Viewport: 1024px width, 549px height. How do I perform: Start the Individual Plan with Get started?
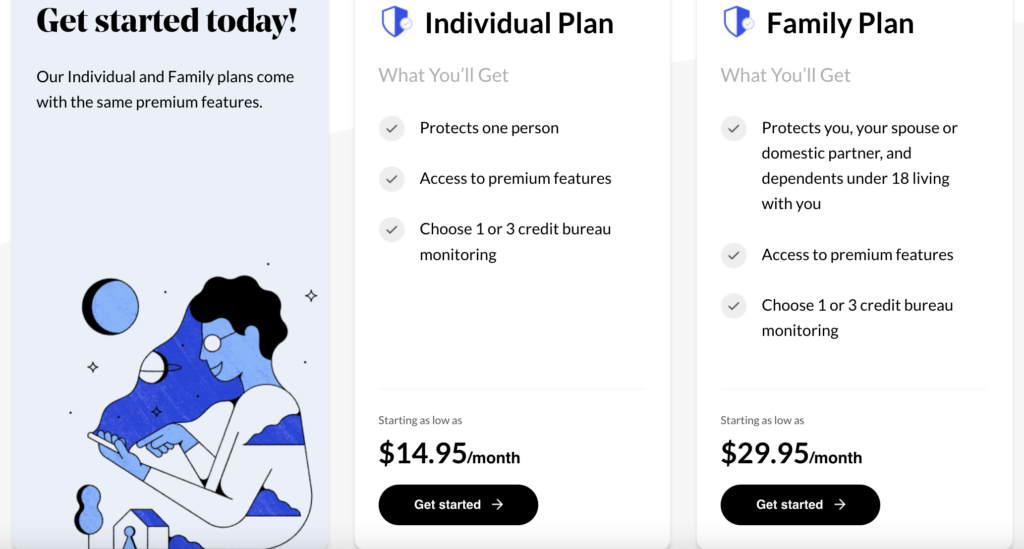[458, 505]
